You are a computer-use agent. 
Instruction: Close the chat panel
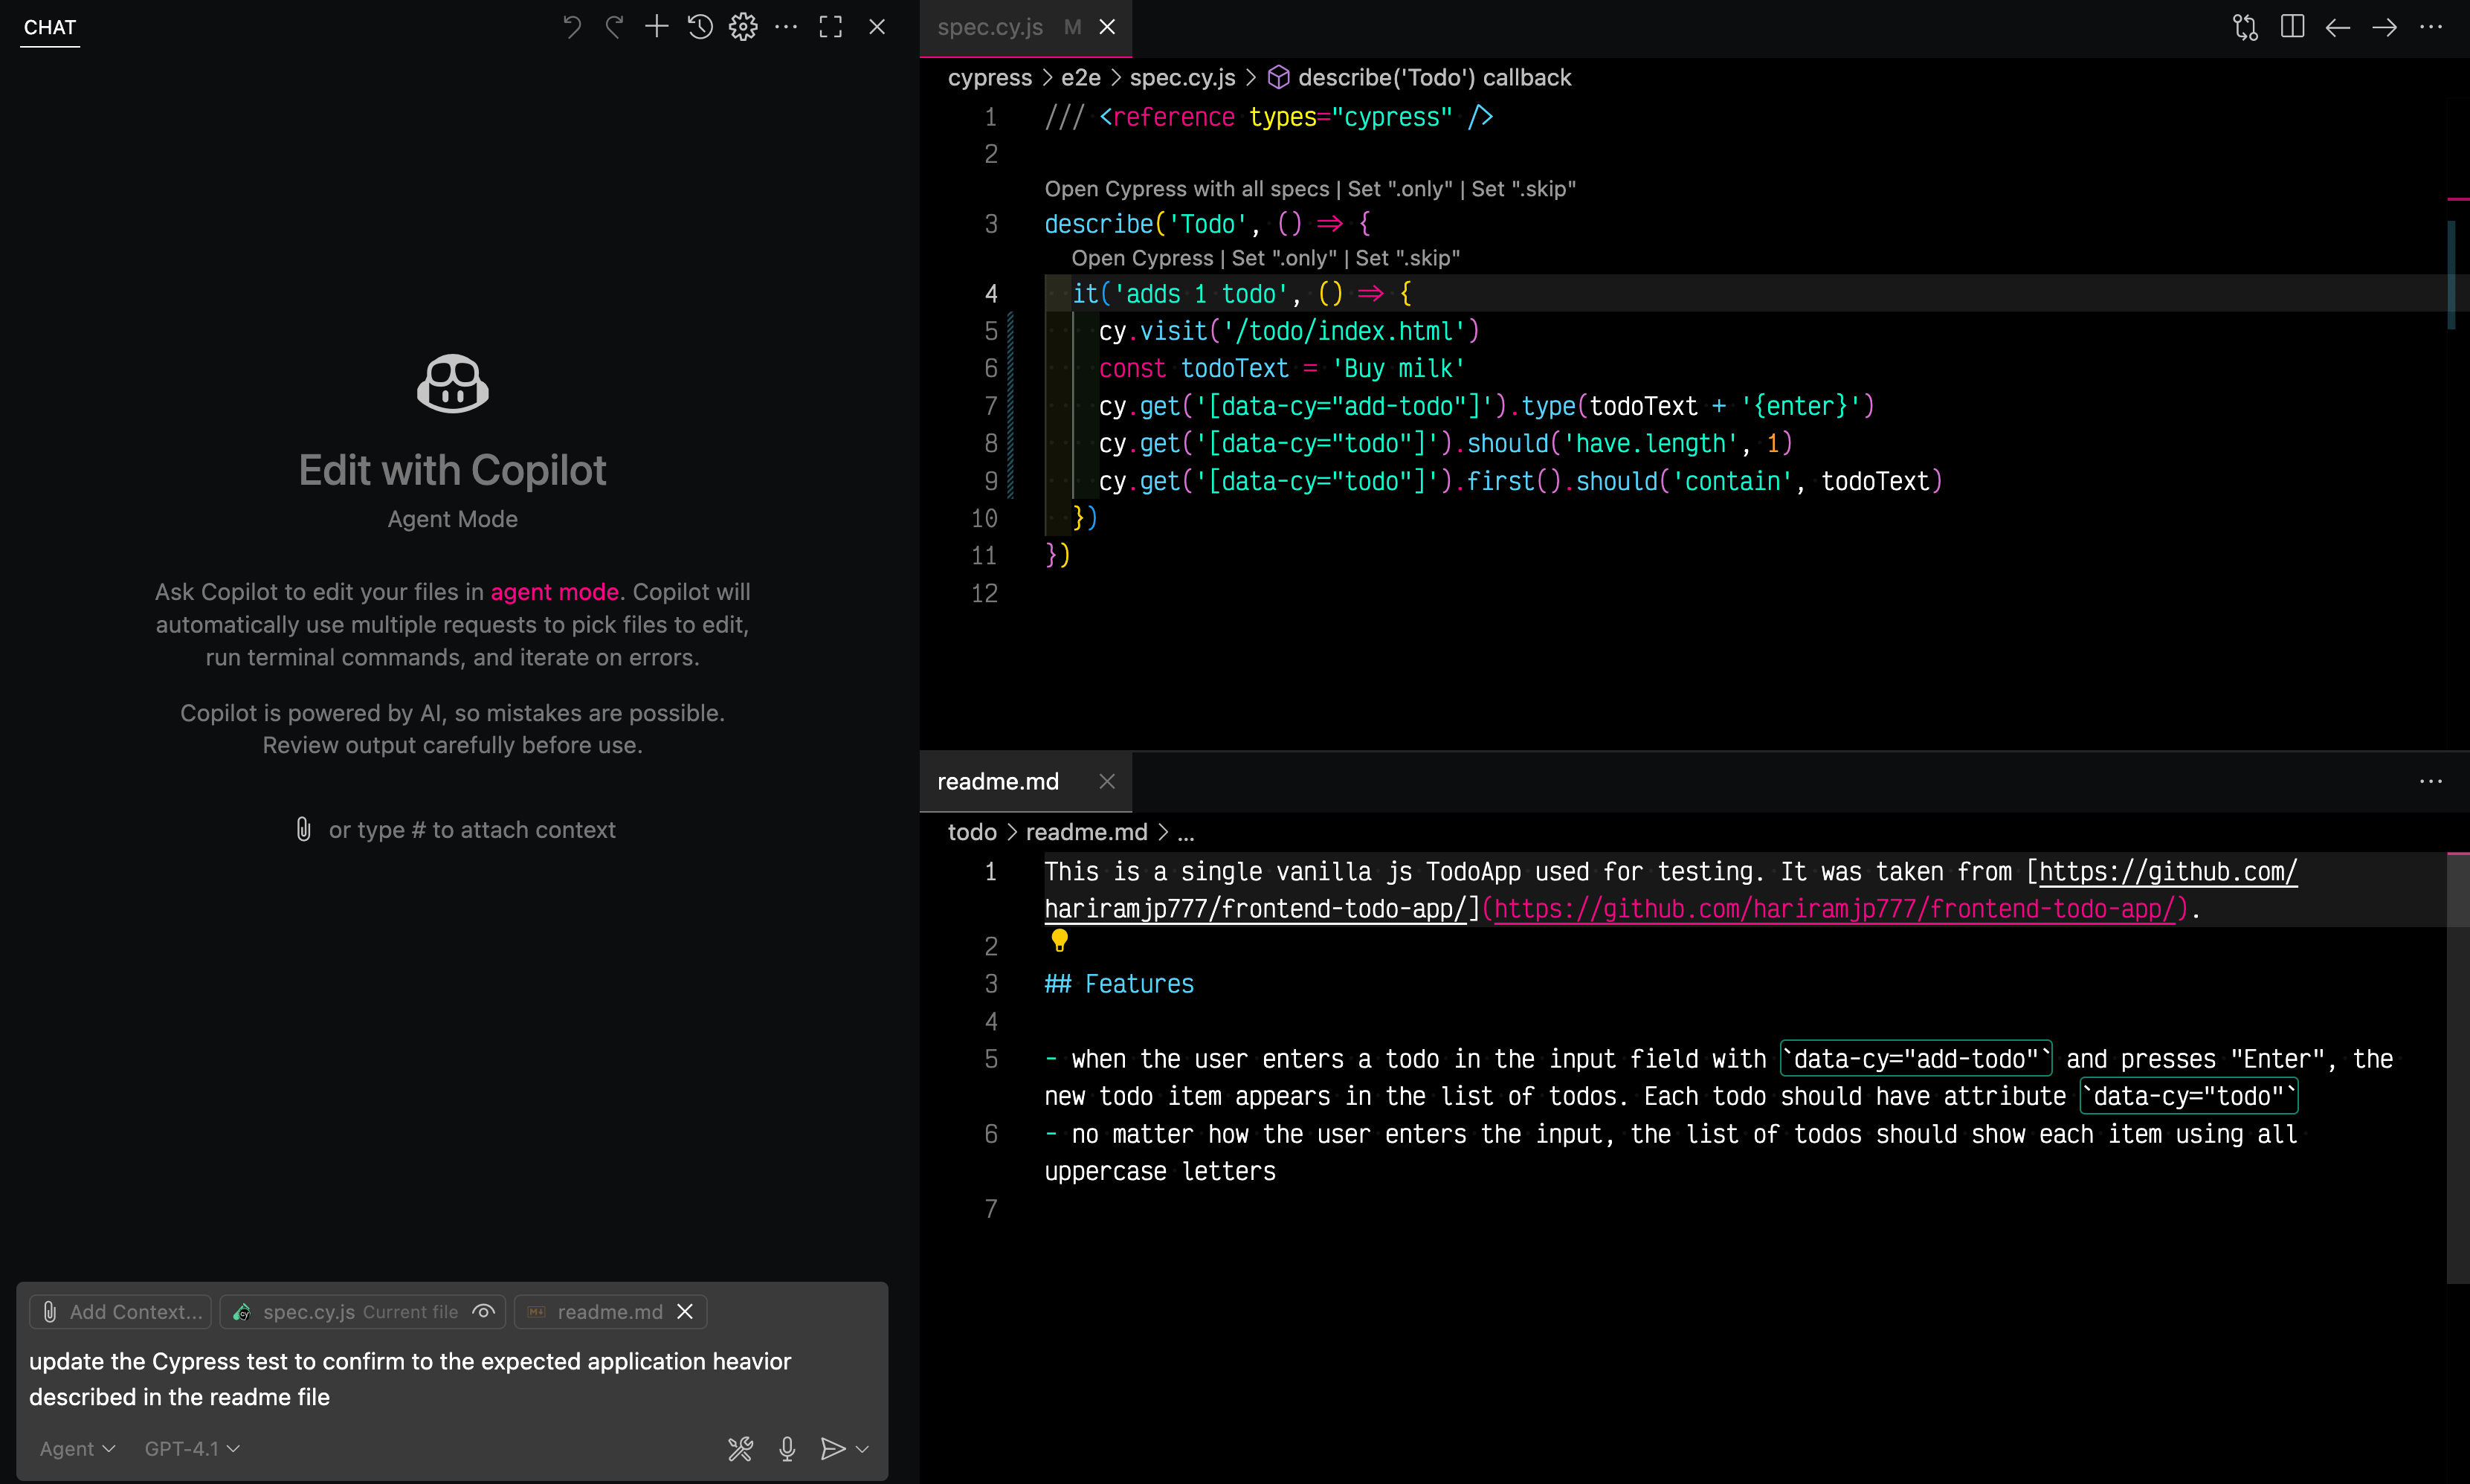[877, 27]
